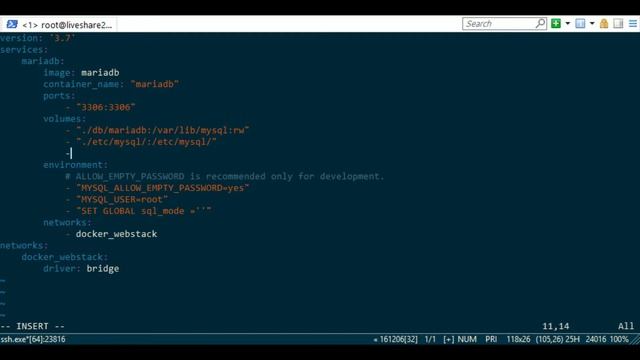The width and height of the screenshot is (640, 360).
Task: Click the magnifier icon in the search box
Action: (x=540, y=23)
